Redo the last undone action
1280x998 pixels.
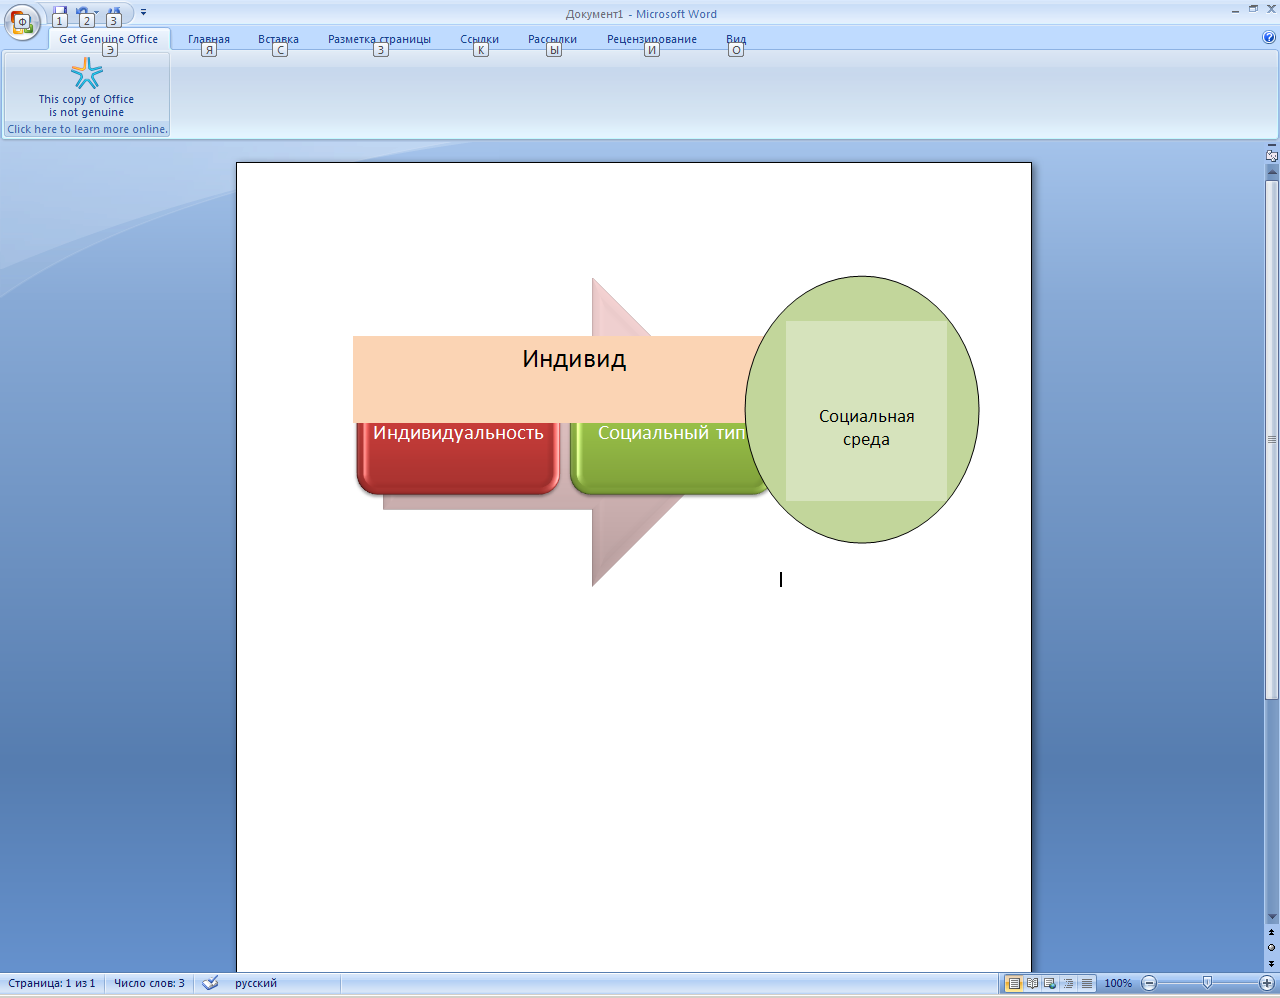[x=113, y=13]
